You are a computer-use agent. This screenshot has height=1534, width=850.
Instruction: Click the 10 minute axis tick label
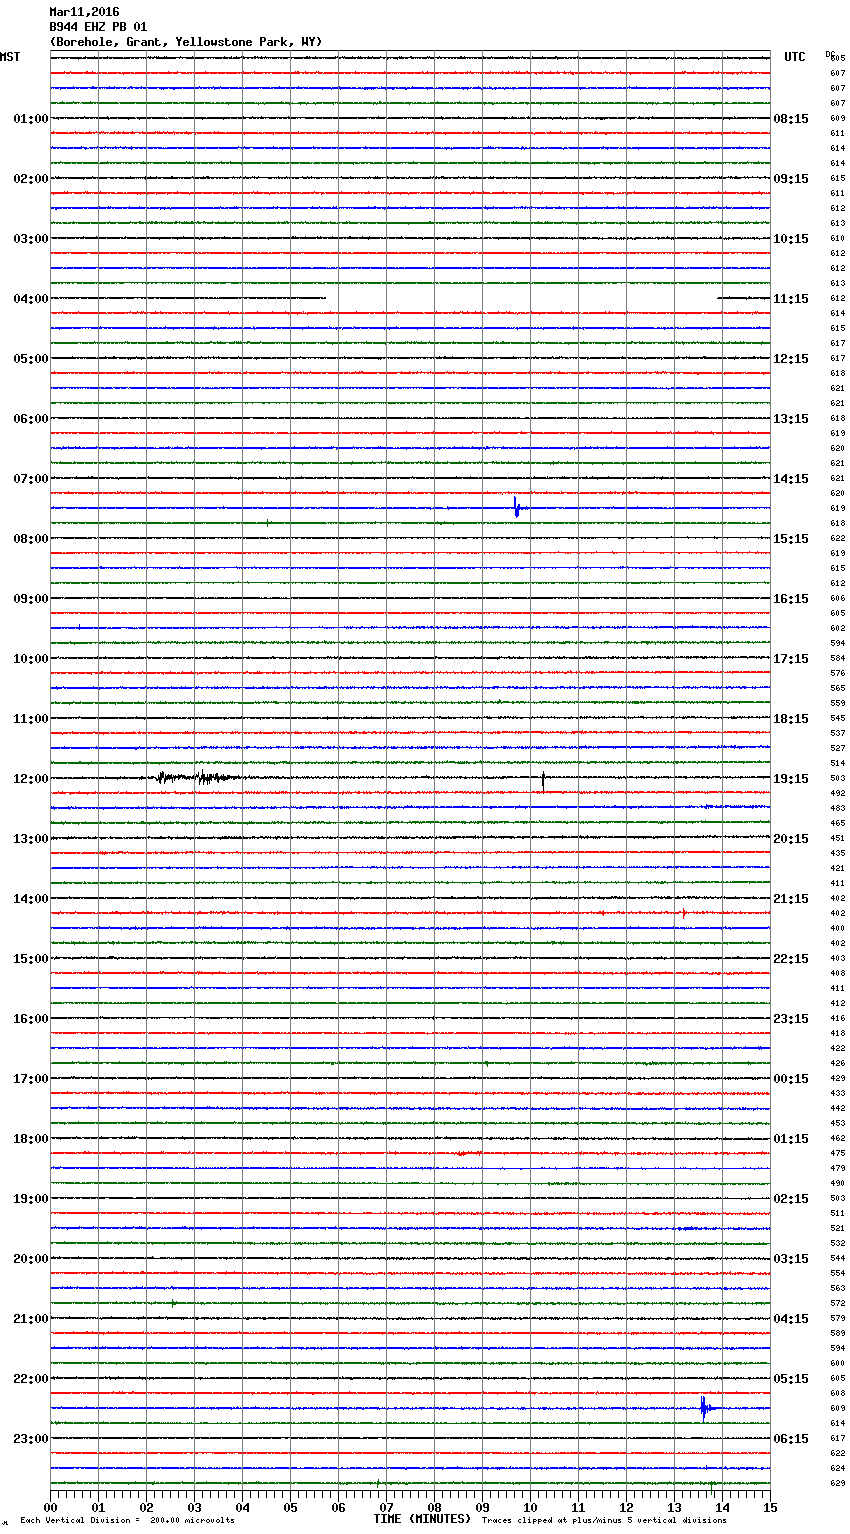[x=530, y=1507]
